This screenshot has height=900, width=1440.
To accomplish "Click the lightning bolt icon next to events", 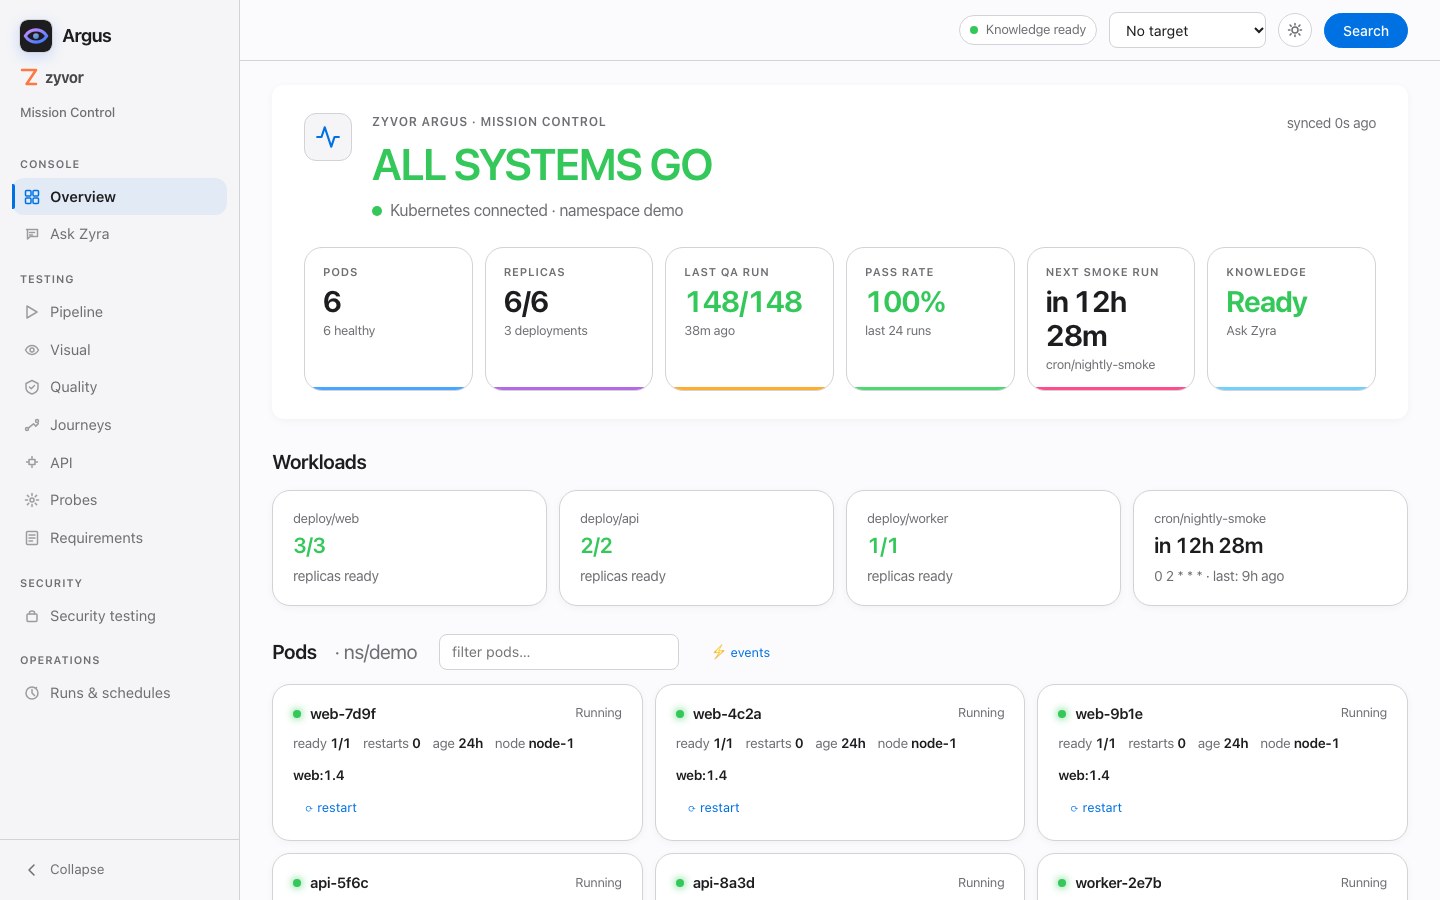I will (x=718, y=652).
